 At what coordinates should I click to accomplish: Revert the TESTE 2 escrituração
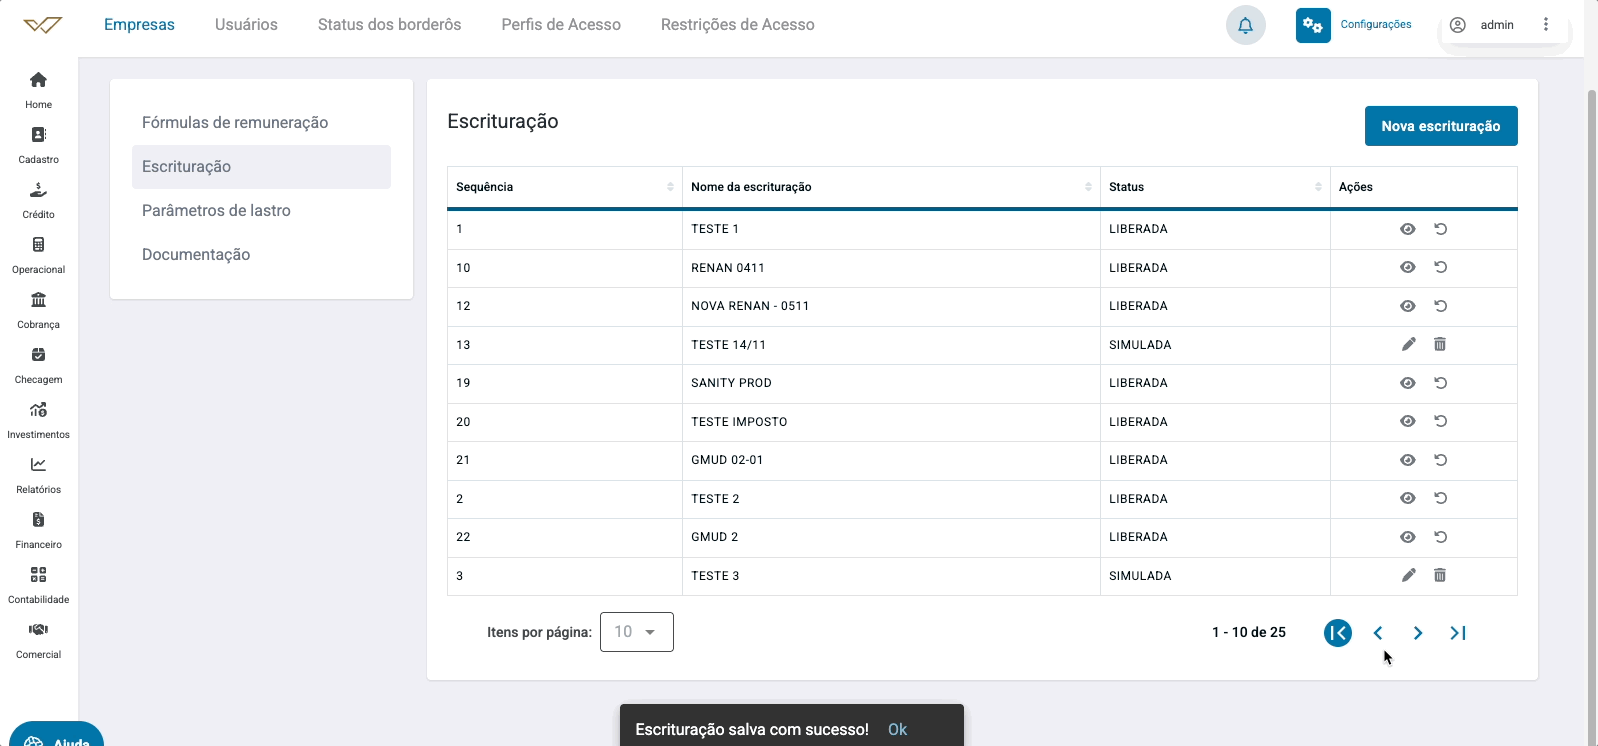(1440, 498)
